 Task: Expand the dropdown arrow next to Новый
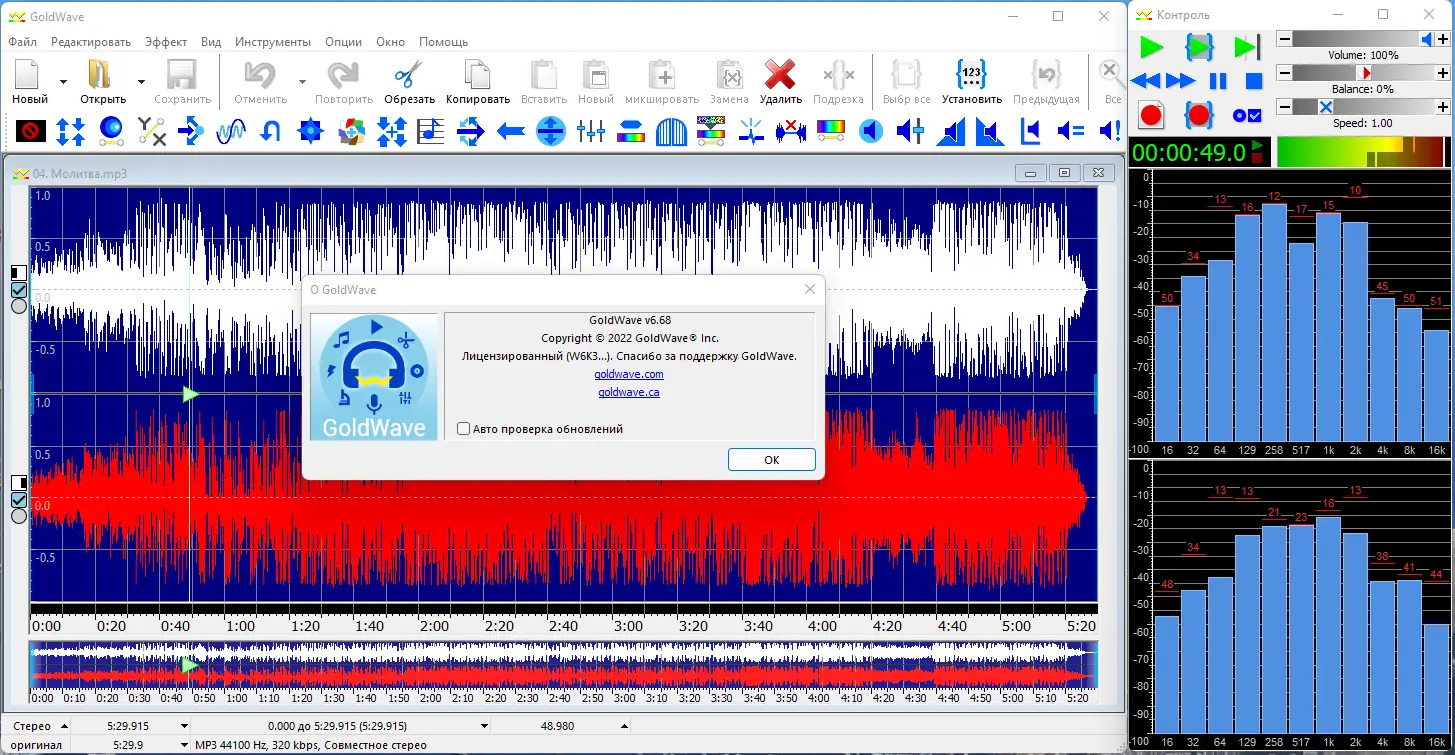pyautogui.click(x=63, y=82)
